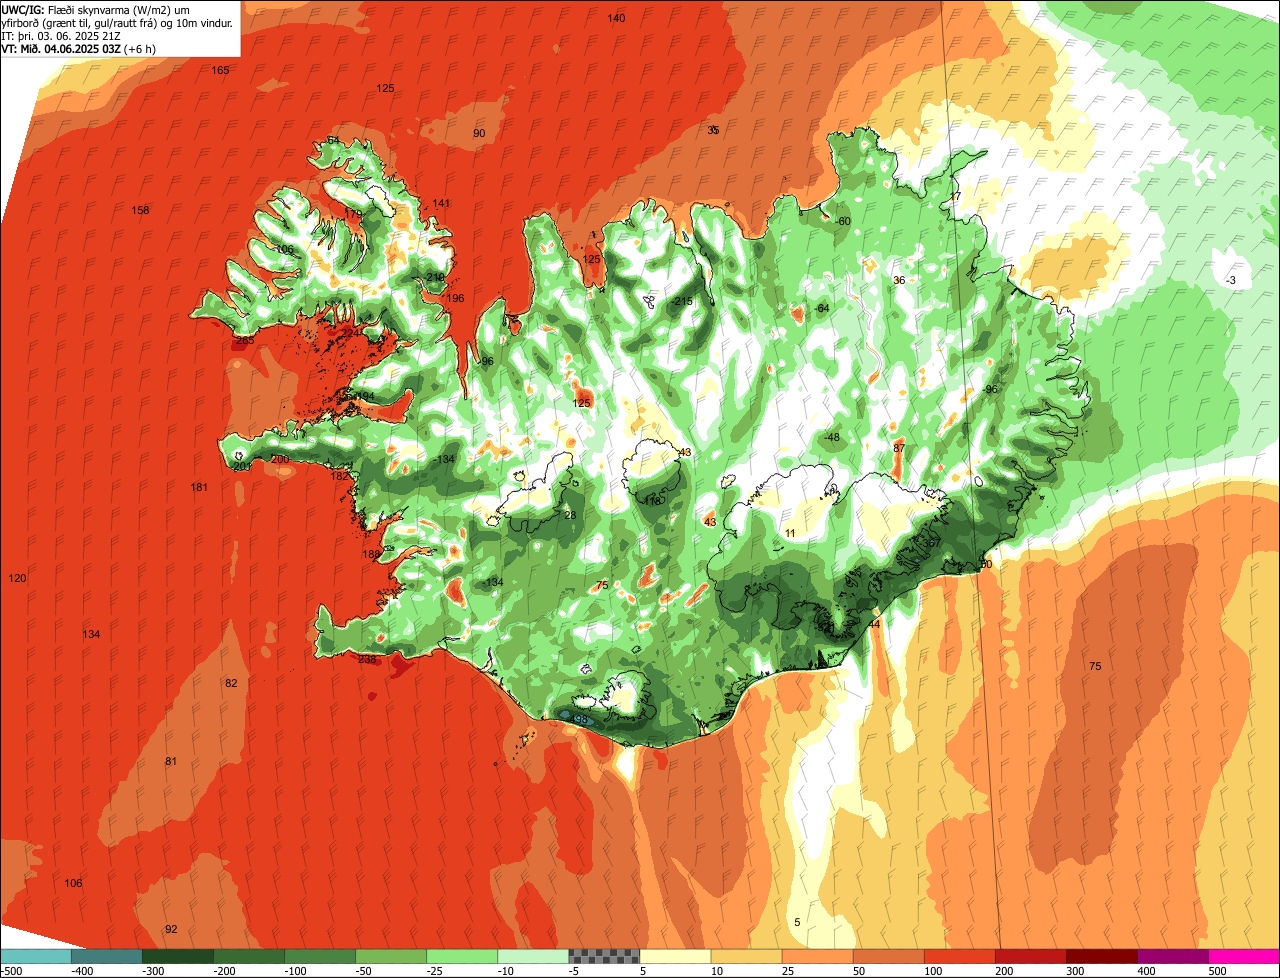Click the legend swatch between -500 and -400
This screenshot has width=1280, height=978.
tap(36, 956)
